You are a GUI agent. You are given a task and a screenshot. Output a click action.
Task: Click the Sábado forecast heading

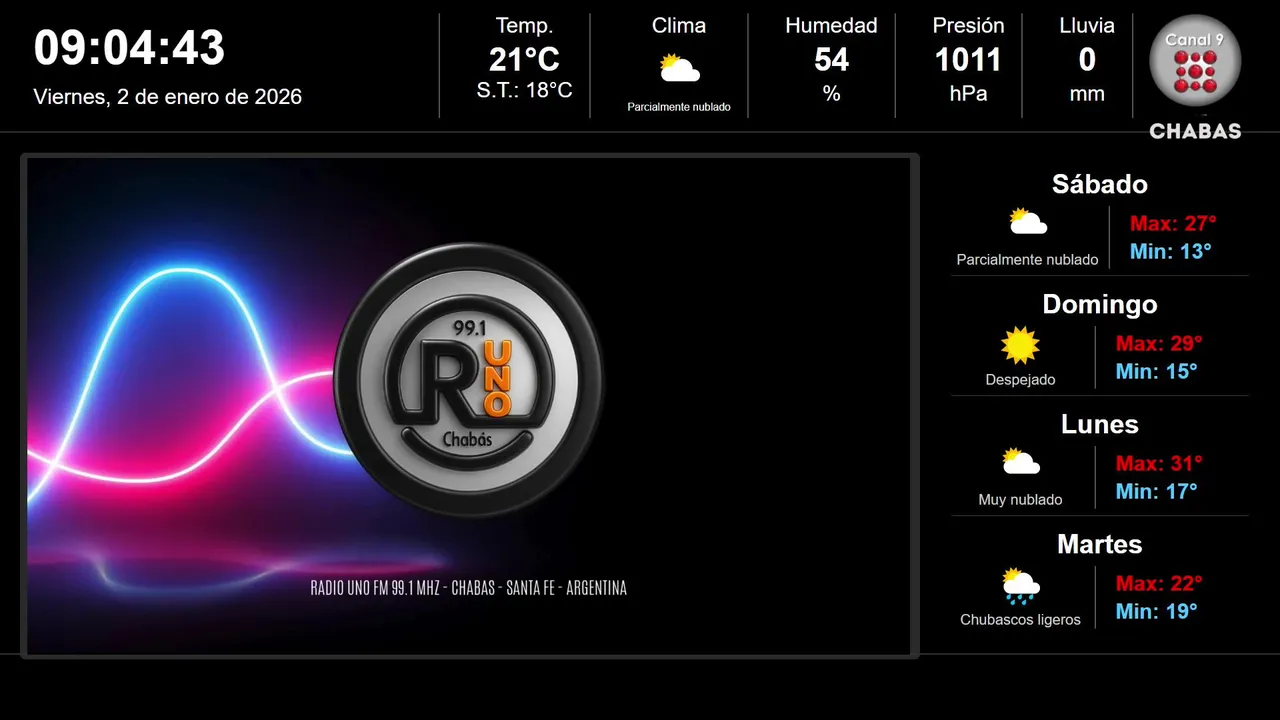(1100, 184)
